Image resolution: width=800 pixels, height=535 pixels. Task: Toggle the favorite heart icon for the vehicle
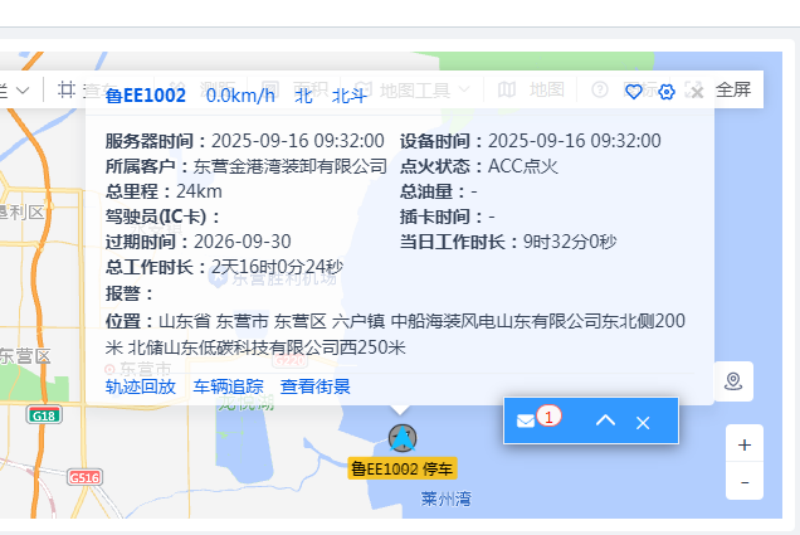(633, 91)
